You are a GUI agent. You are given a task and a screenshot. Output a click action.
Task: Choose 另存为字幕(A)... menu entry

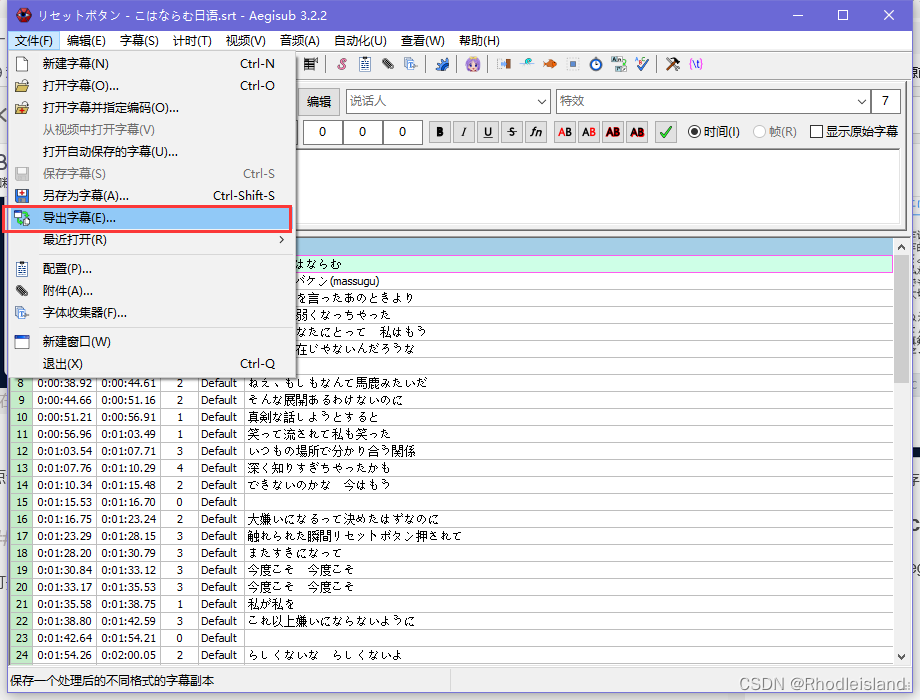[x=150, y=195]
